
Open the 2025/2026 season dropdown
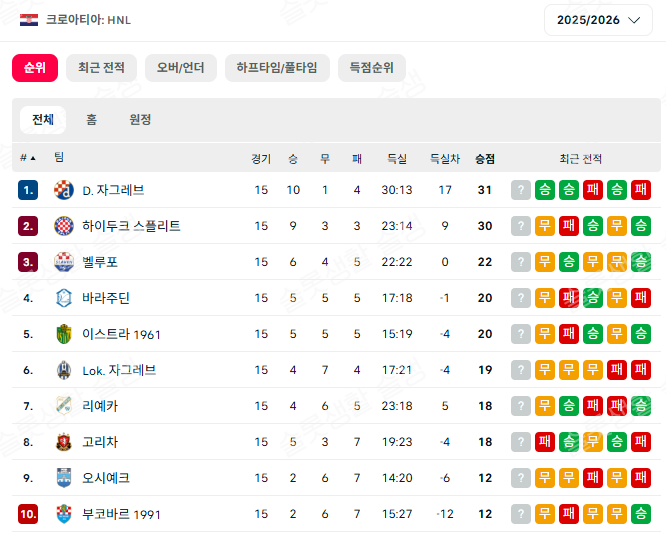598,20
